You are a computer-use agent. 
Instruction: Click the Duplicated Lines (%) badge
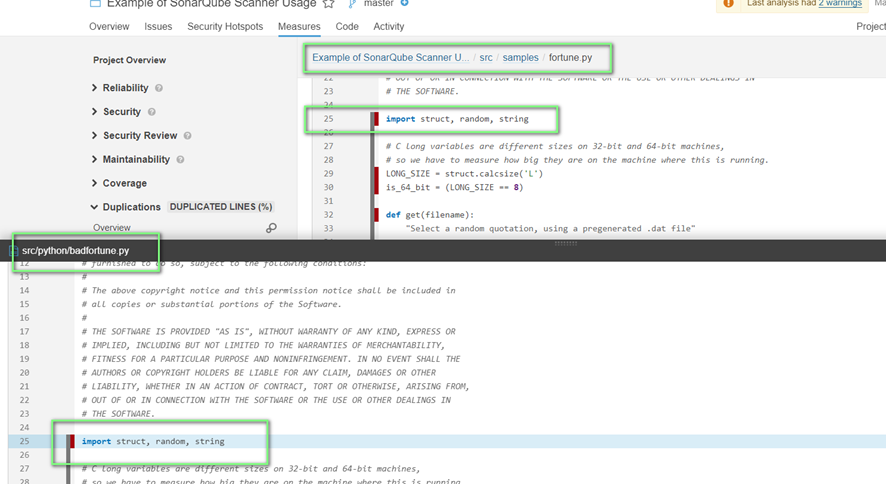221,207
